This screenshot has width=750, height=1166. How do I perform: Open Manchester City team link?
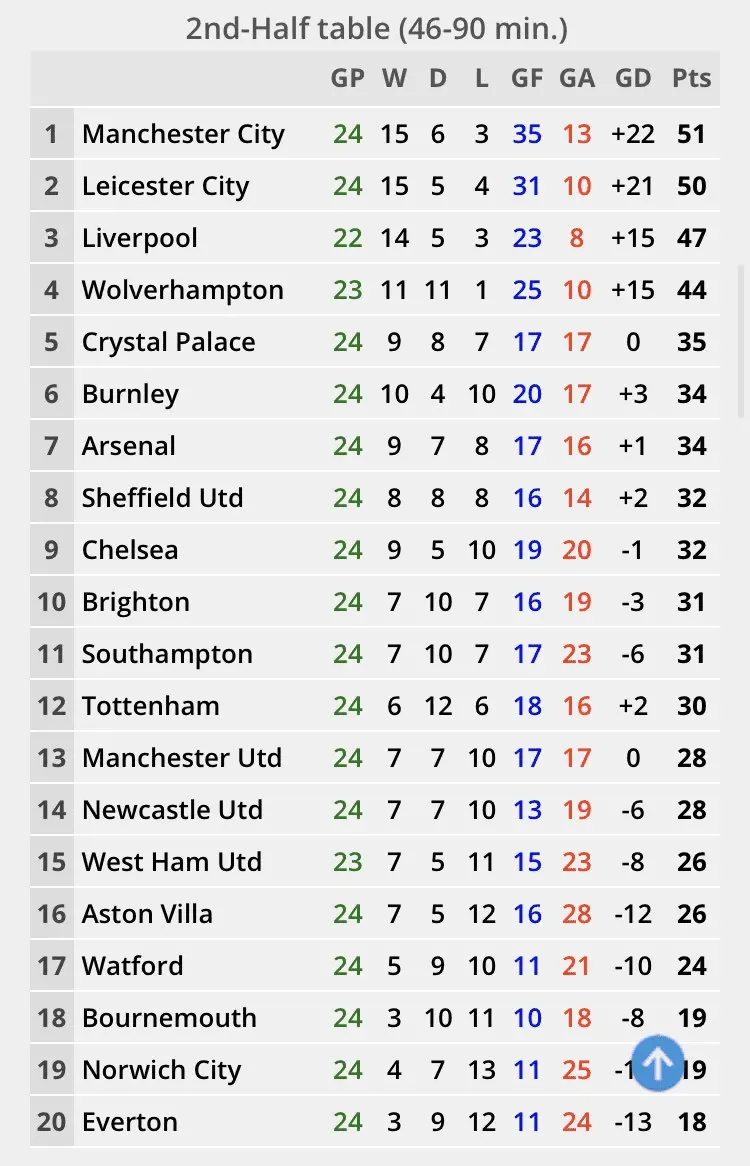tap(183, 134)
